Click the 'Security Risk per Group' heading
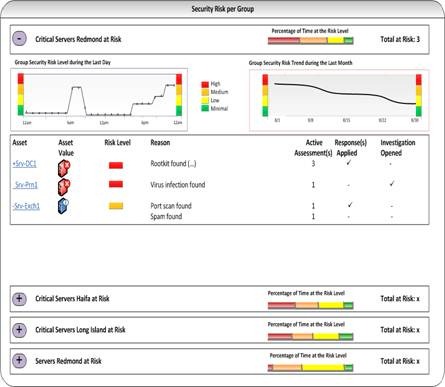This screenshot has height=387, width=445. coord(222,9)
